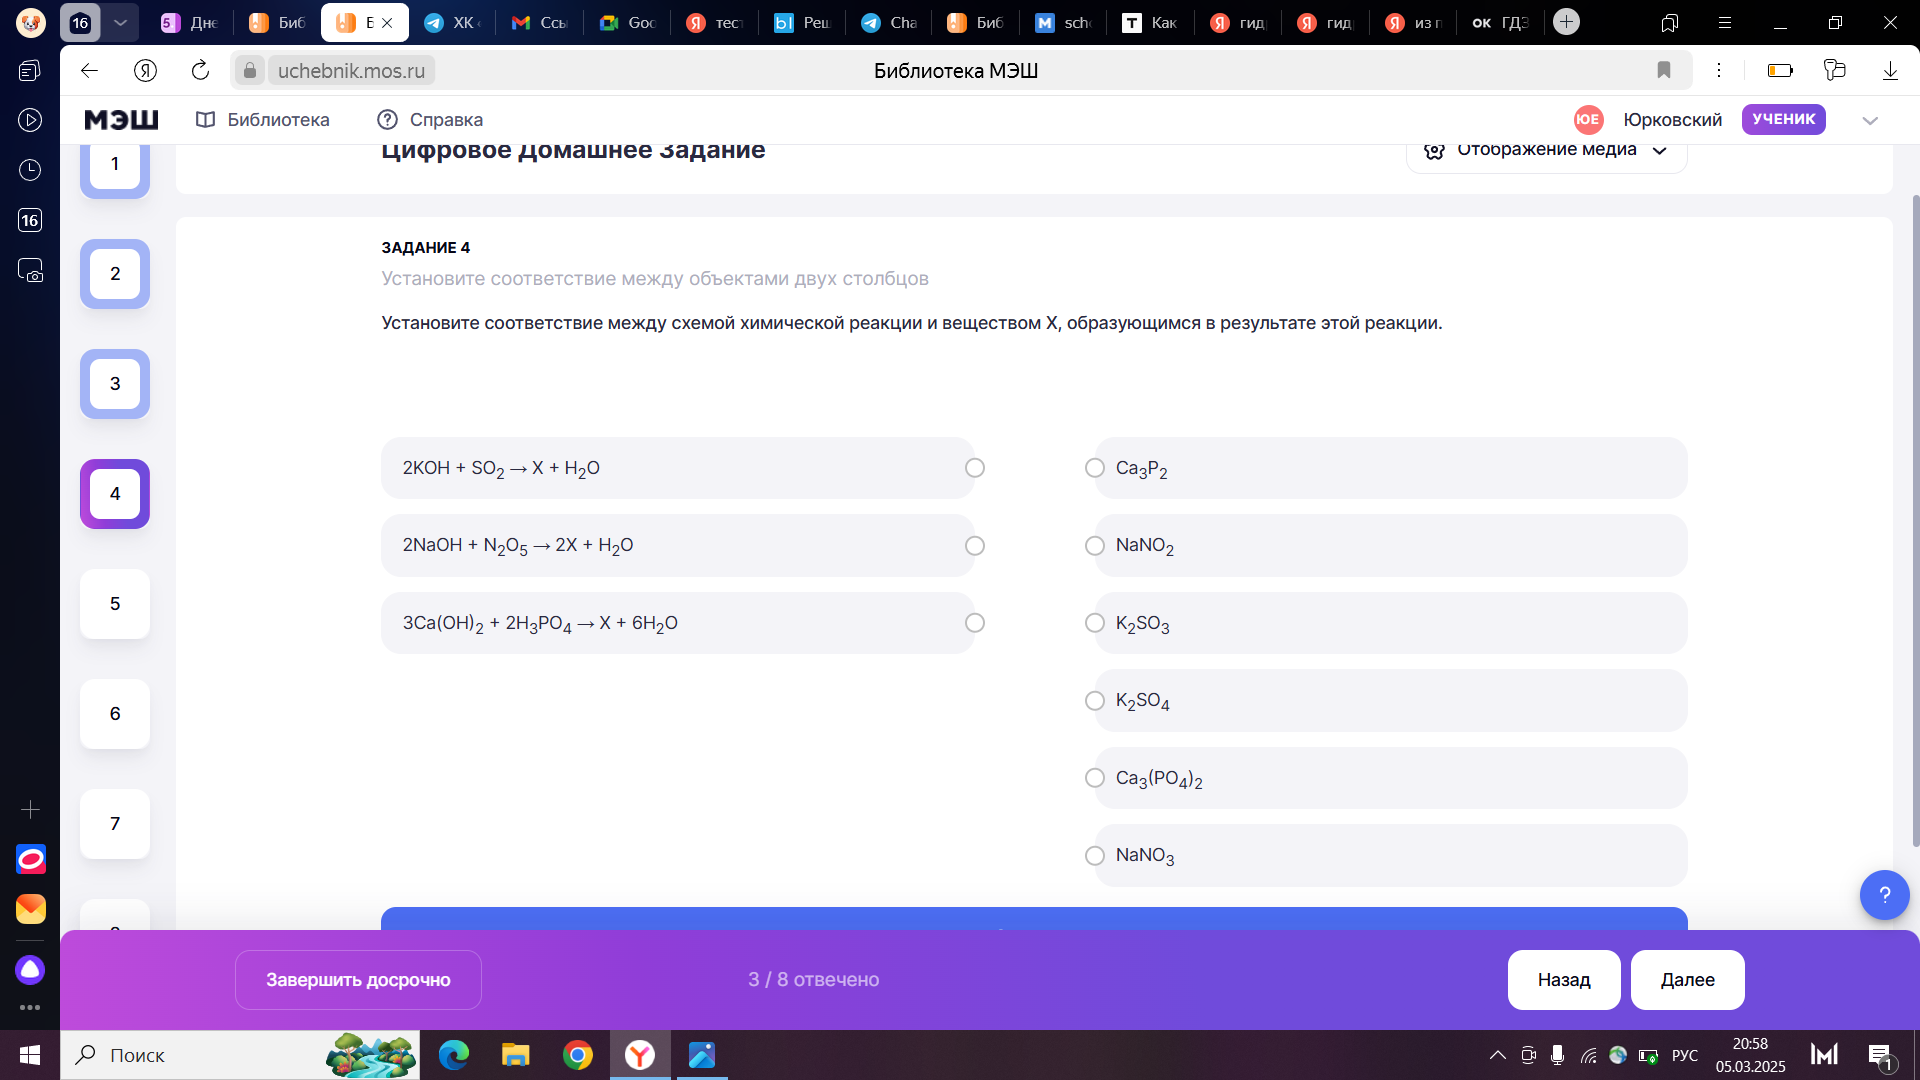
Task: Select the Ca3P2 answer radio
Action: 1095,468
